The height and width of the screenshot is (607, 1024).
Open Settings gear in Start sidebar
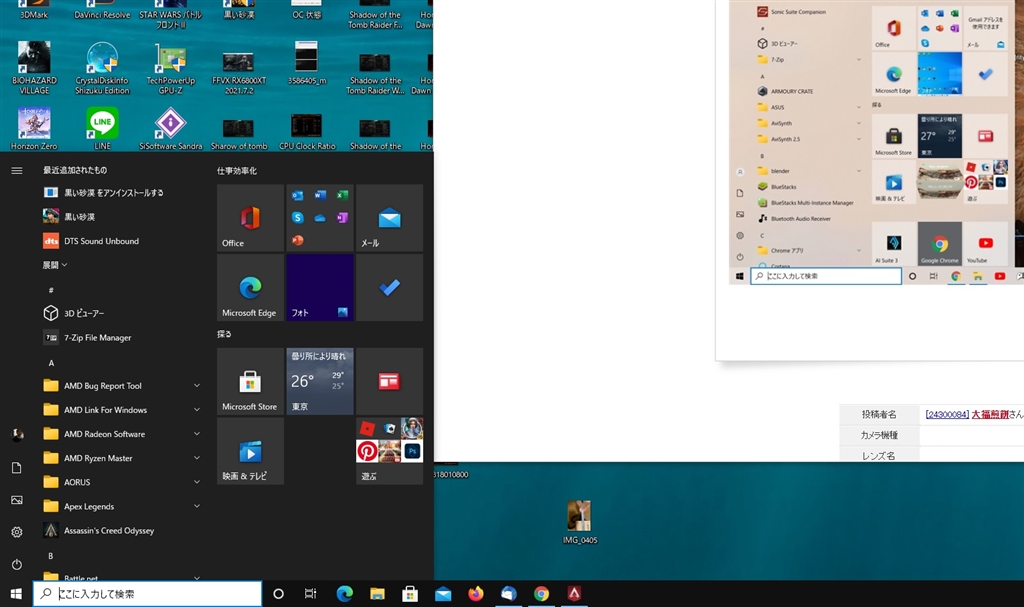[x=17, y=532]
